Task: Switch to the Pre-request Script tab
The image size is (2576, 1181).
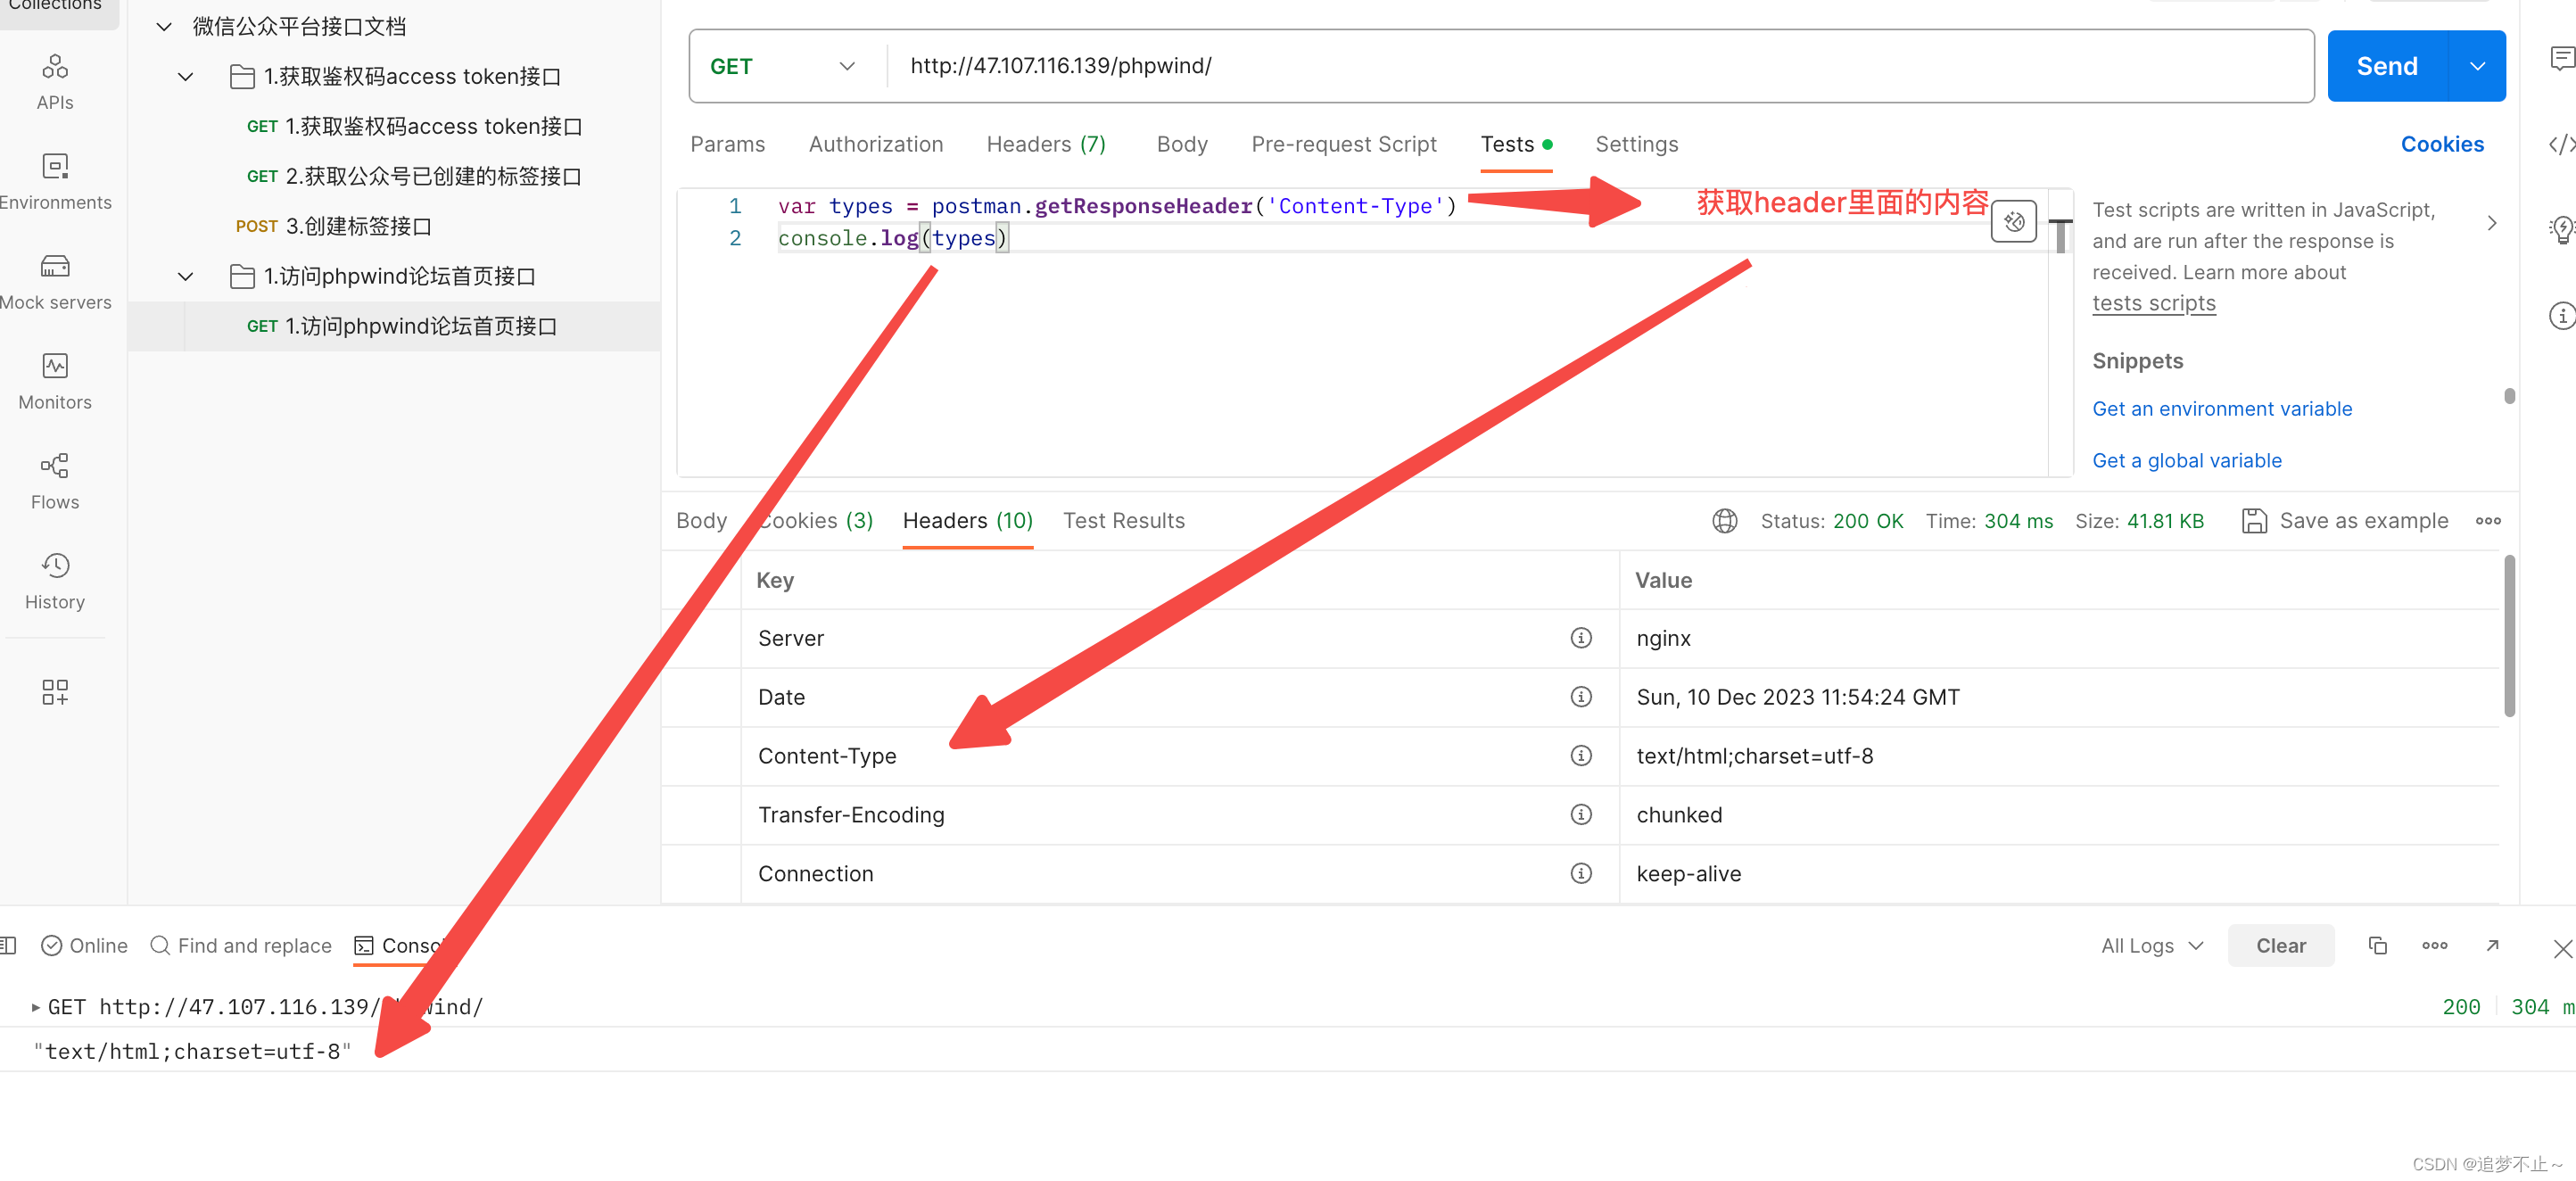Action: (1343, 144)
